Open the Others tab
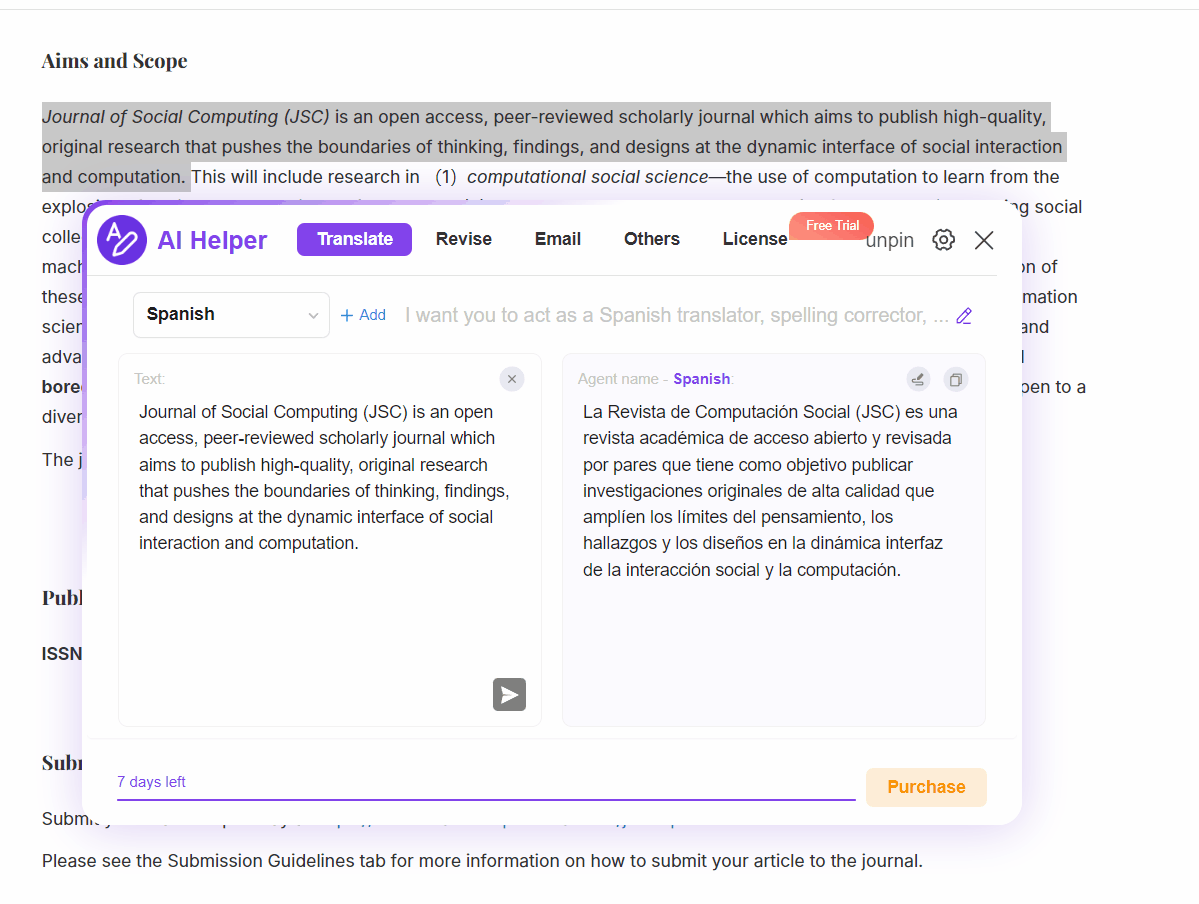The width and height of the screenshot is (1199, 904). [651, 239]
